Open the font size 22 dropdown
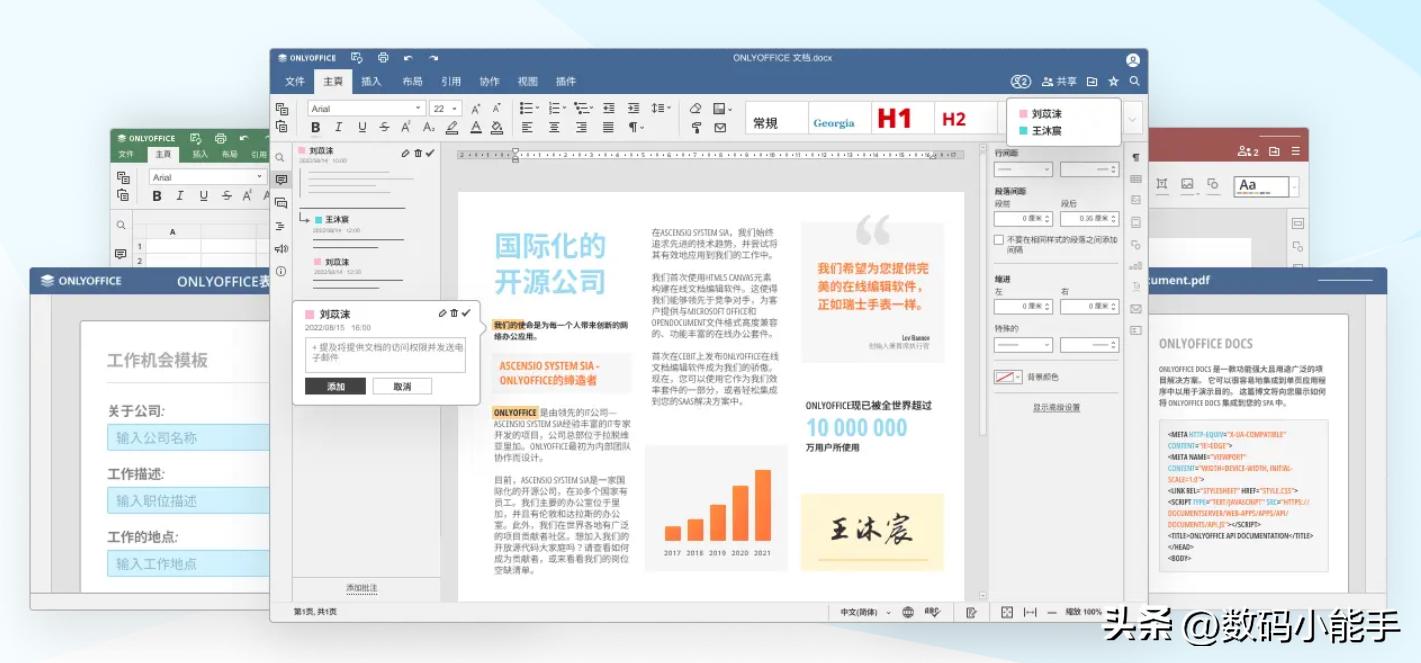 (x=455, y=108)
